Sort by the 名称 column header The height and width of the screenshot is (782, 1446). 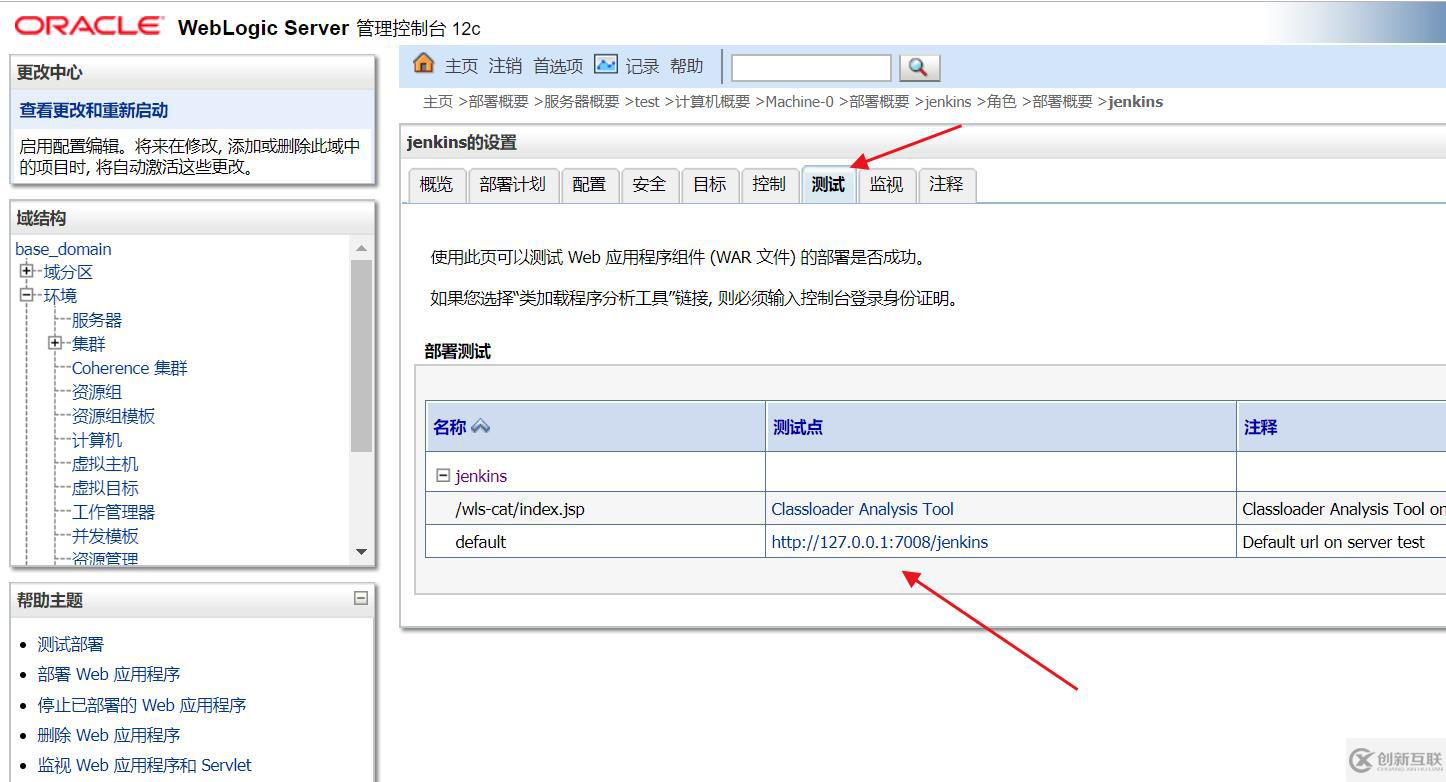pos(450,427)
